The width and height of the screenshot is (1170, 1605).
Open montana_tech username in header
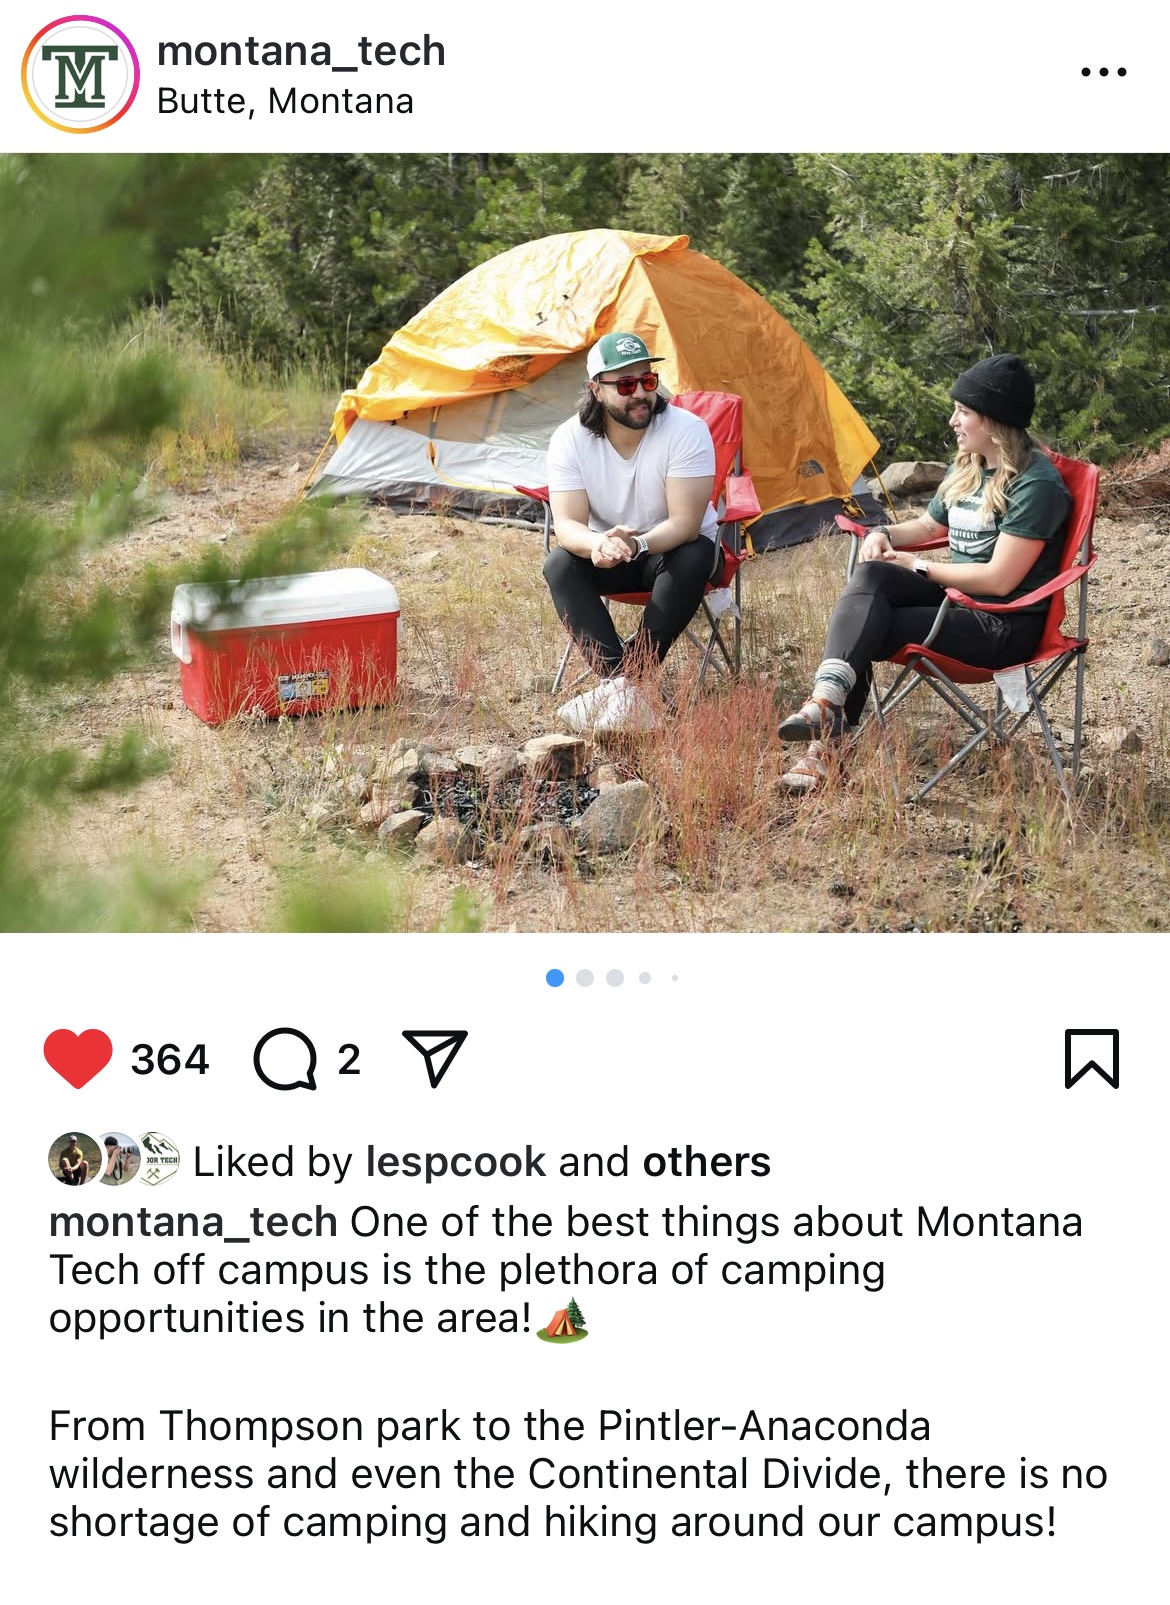click(x=301, y=51)
